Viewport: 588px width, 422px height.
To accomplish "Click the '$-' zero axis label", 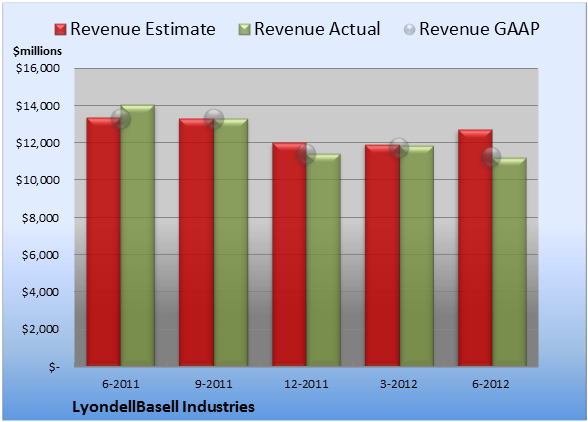I will (x=54, y=366).
